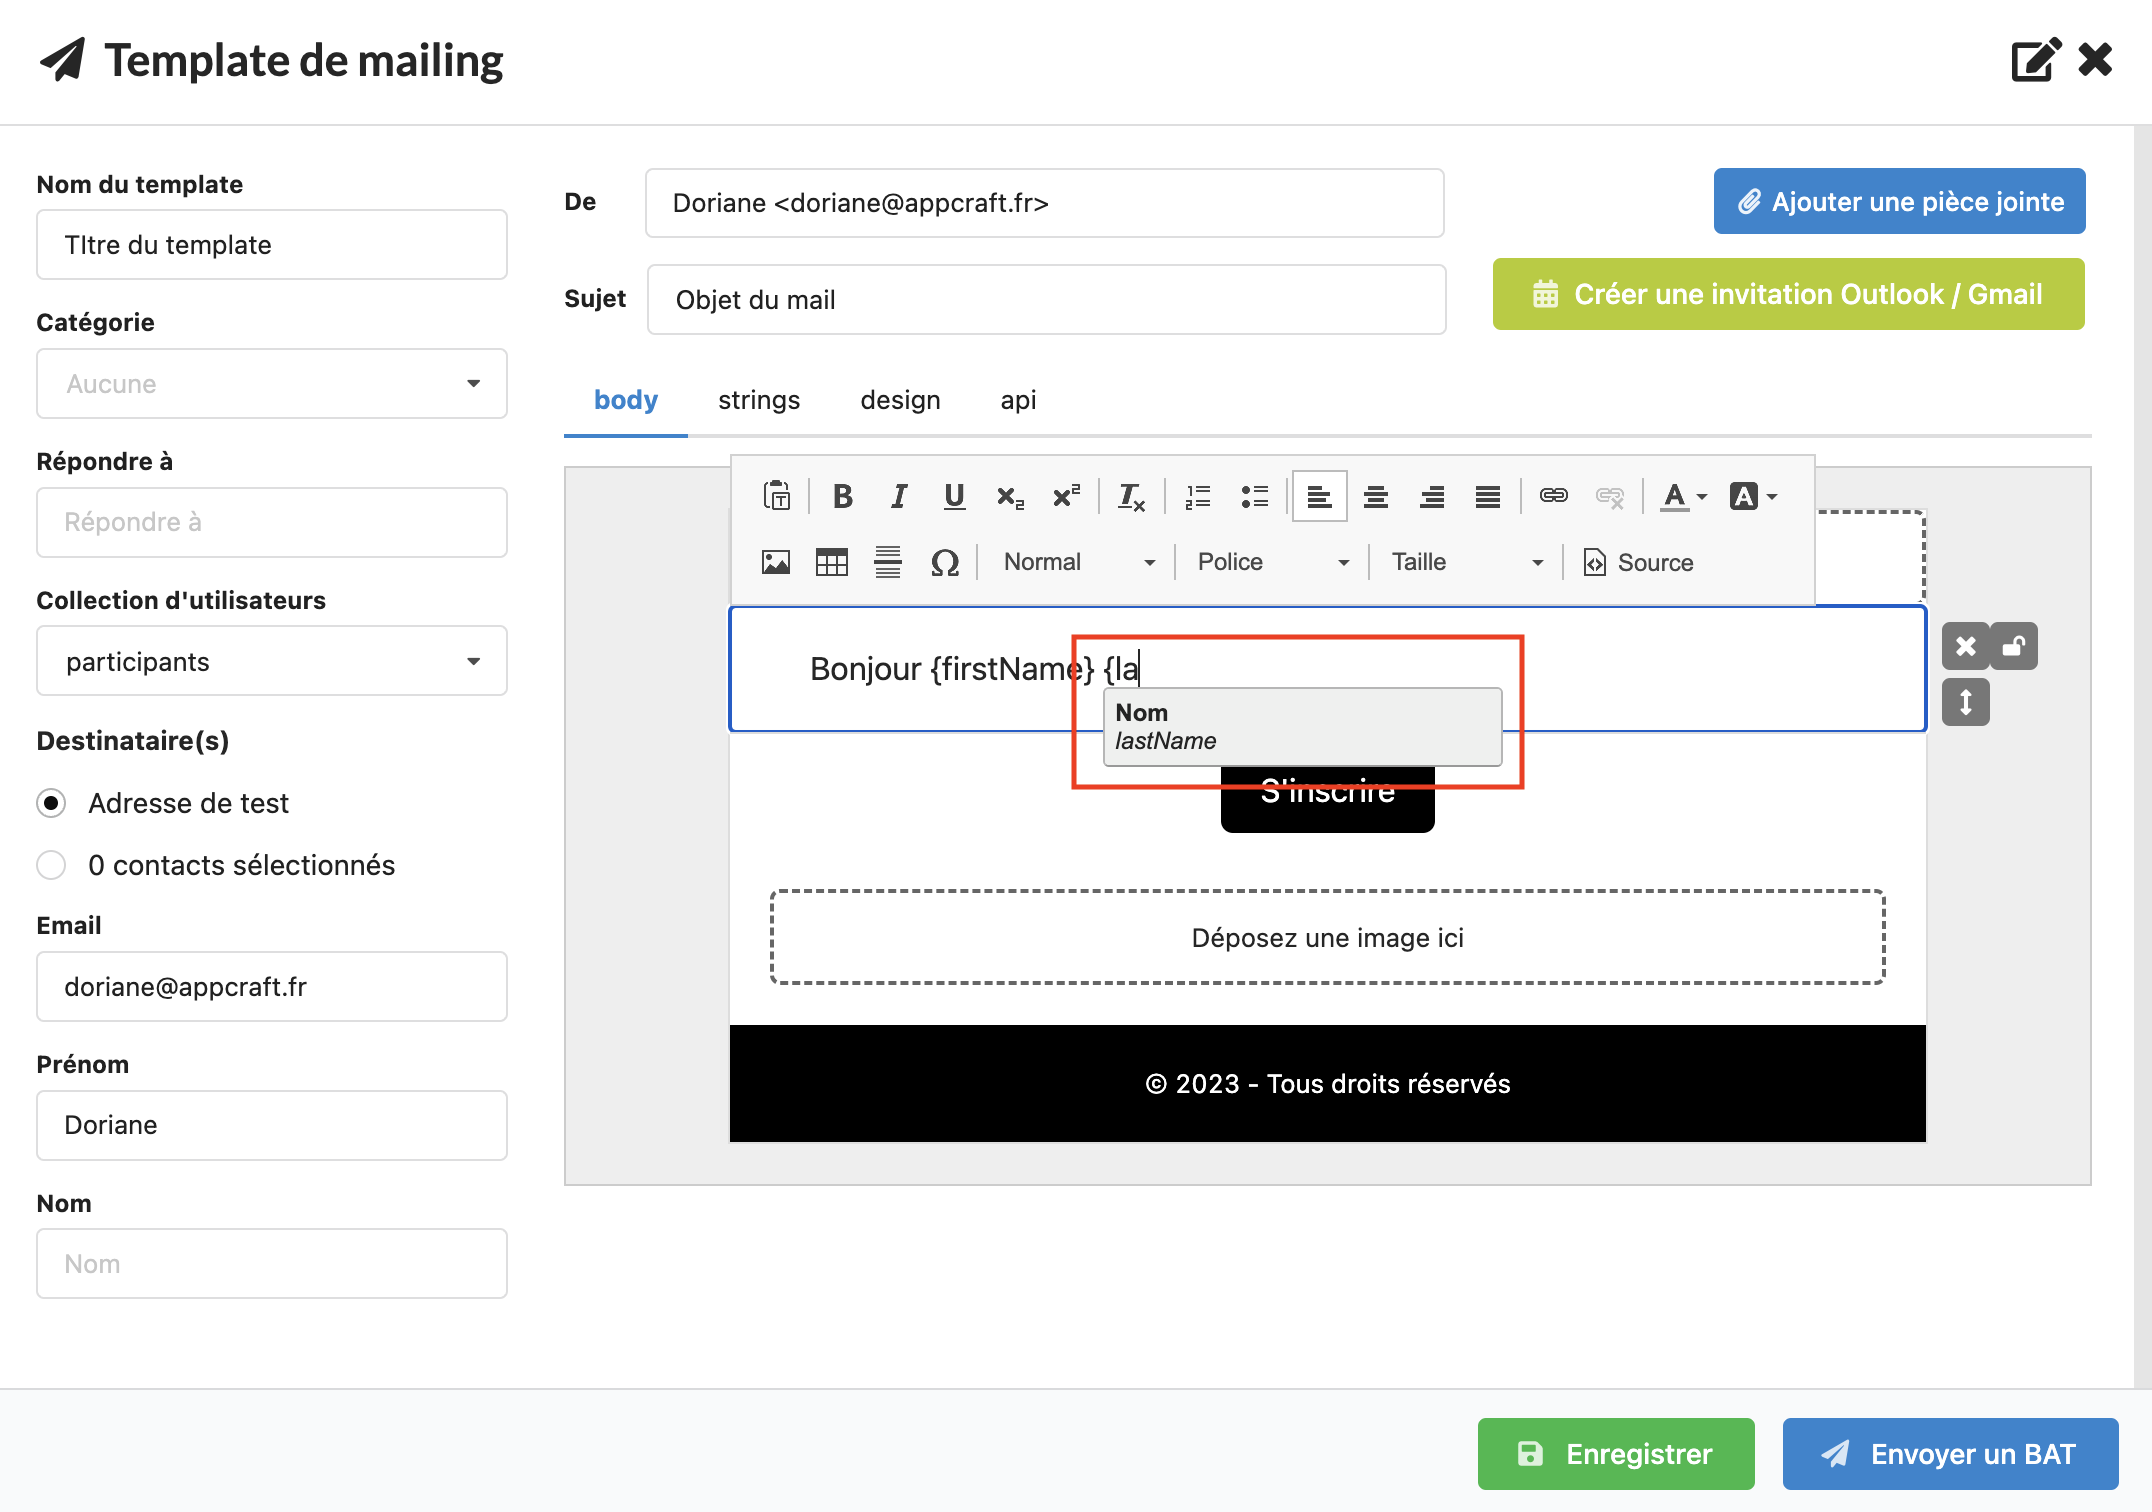This screenshot has height=1512, width=2152.
Task: Insert an image via the toolbar icon
Action: click(x=775, y=562)
